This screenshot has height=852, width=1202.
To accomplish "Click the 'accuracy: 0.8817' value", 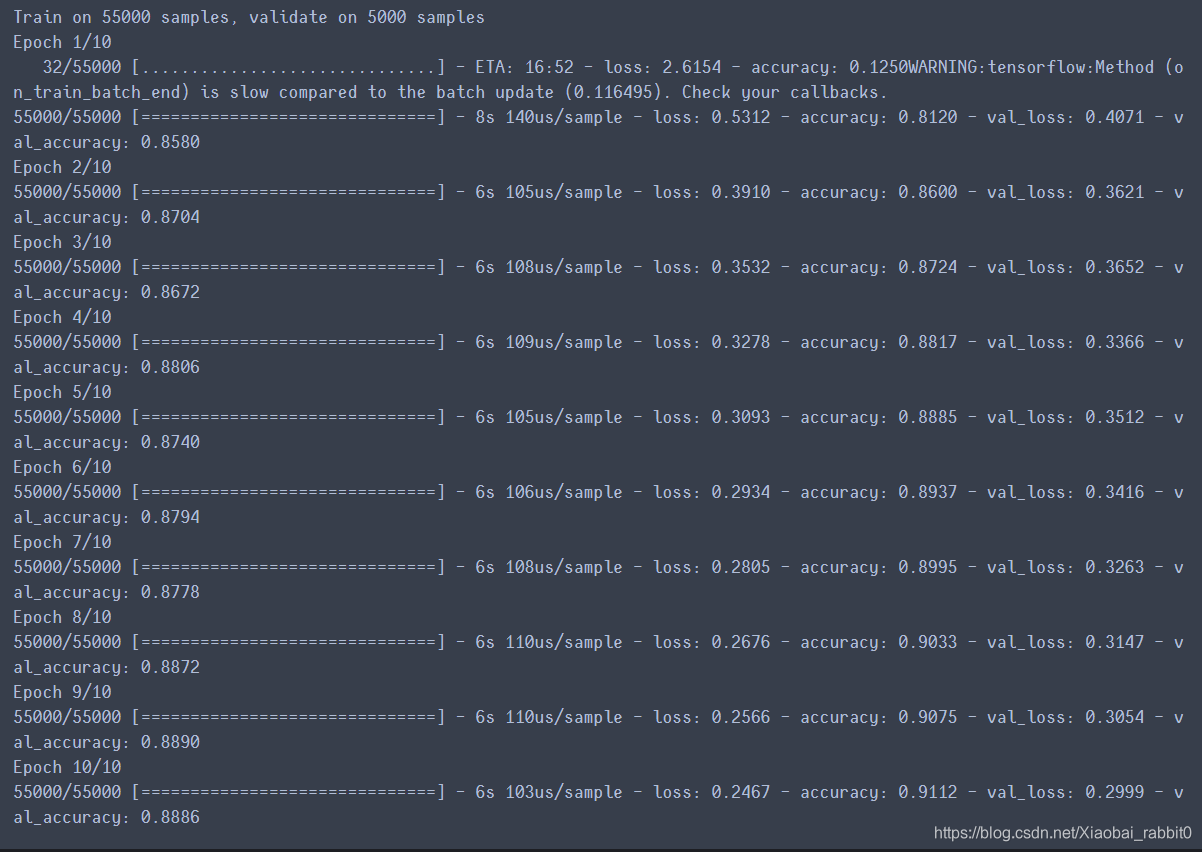I will tap(878, 342).
